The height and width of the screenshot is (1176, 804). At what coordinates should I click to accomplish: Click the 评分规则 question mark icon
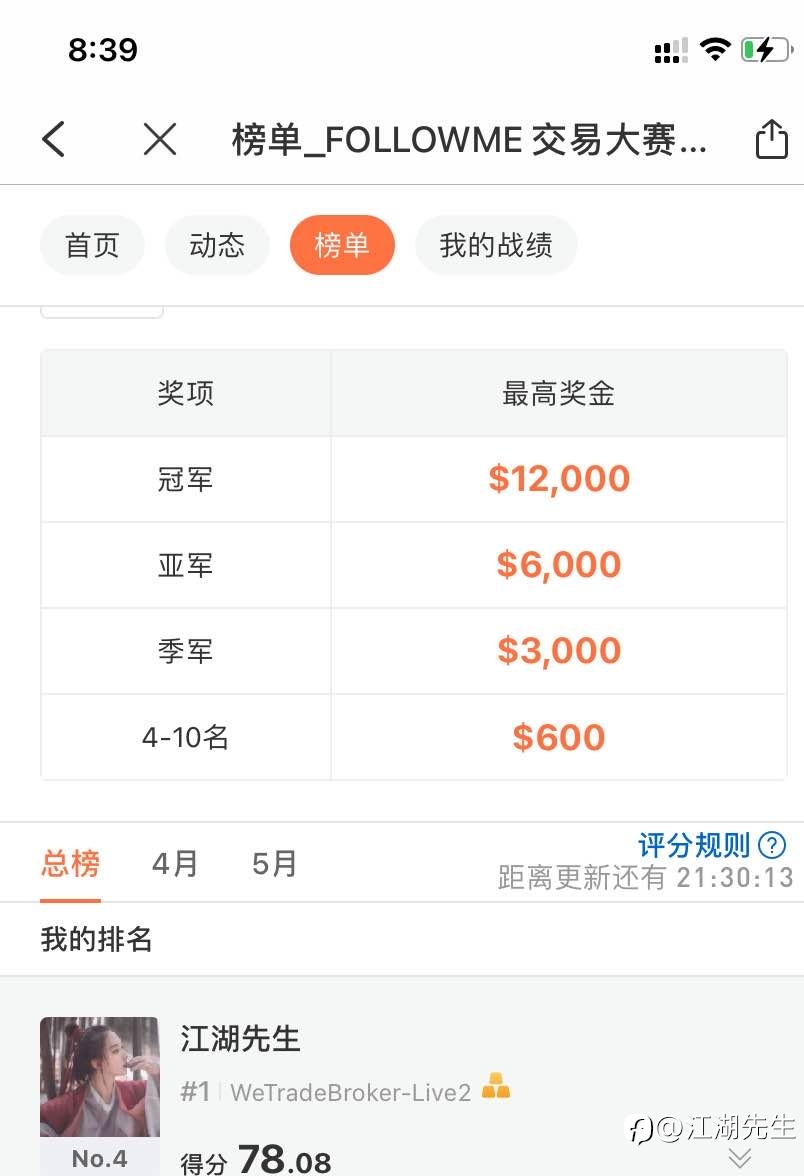[x=772, y=845]
